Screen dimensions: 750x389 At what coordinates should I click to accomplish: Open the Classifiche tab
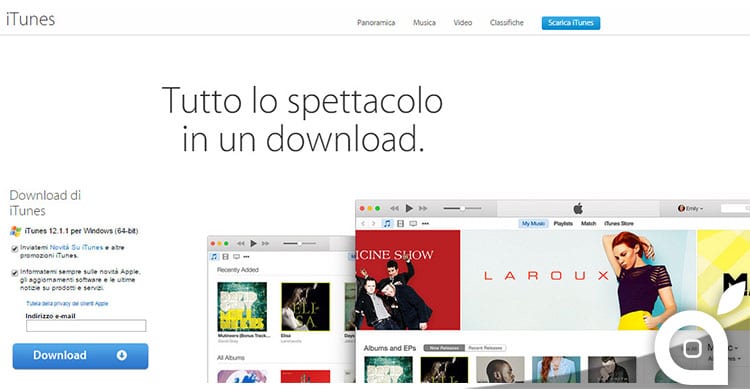coord(507,22)
